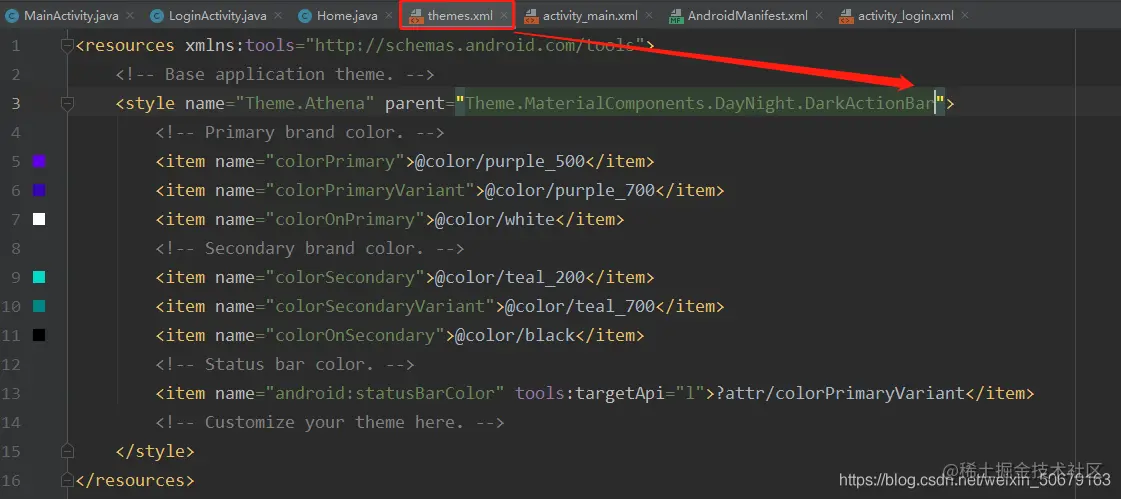Switch to the AndroidManifest.xml tab

[748, 15]
